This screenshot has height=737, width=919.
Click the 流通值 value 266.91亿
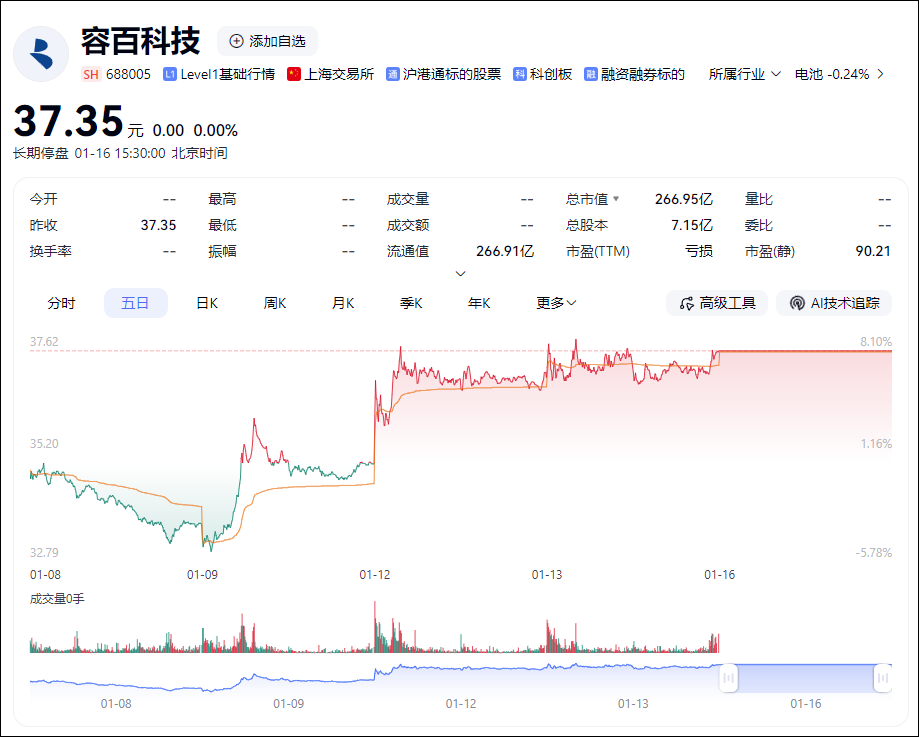point(505,252)
